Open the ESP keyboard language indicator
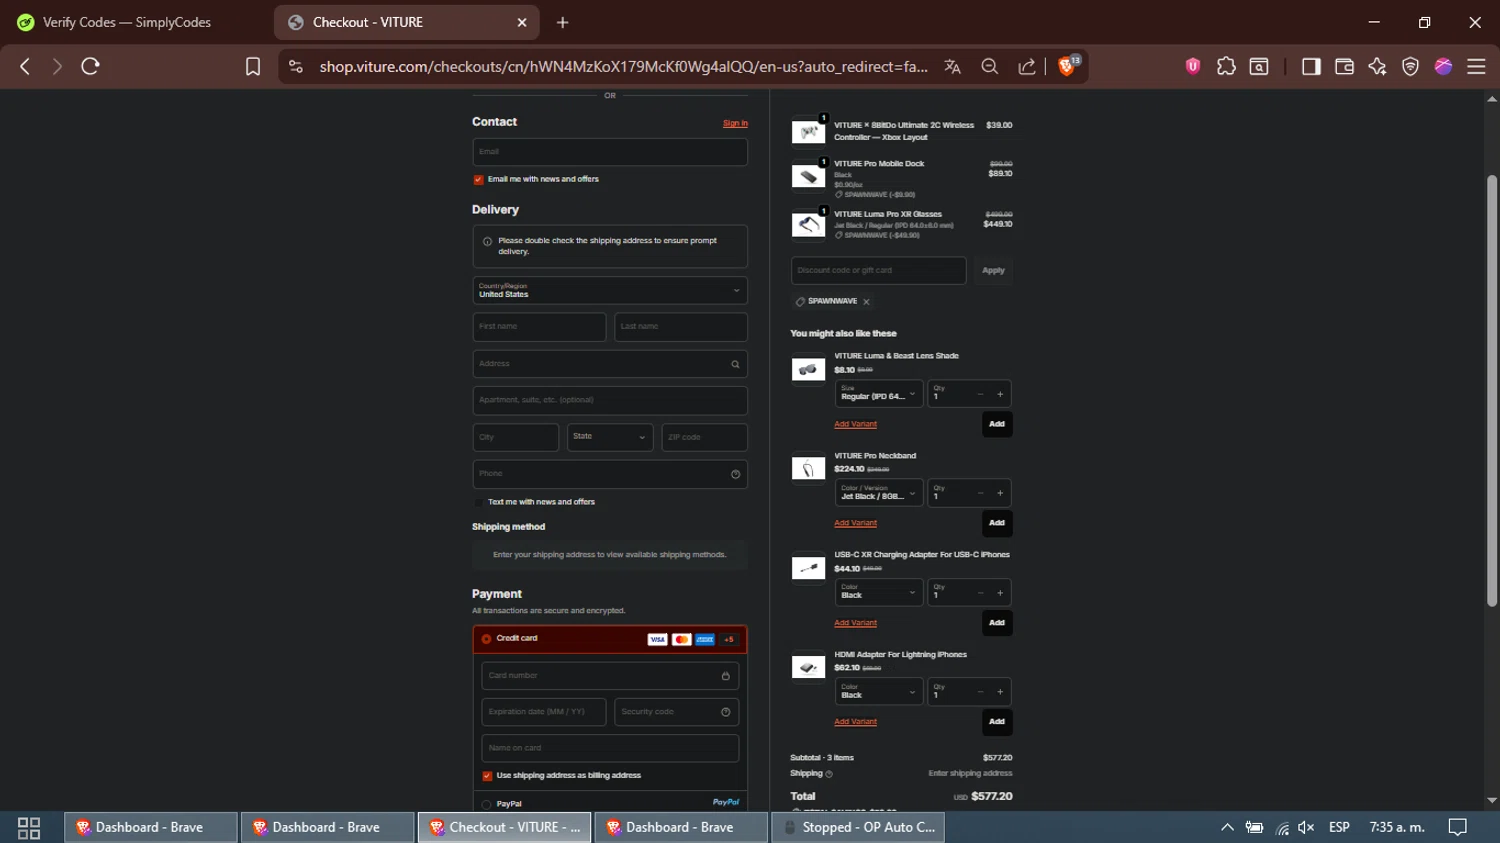The image size is (1500, 843). coord(1339,827)
